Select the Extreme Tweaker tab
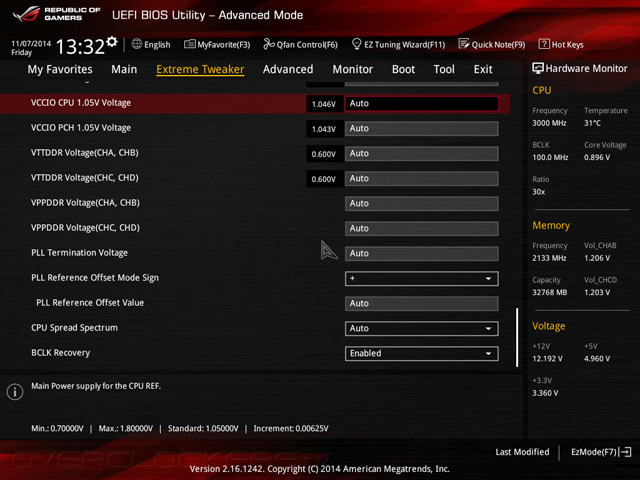 200,69
